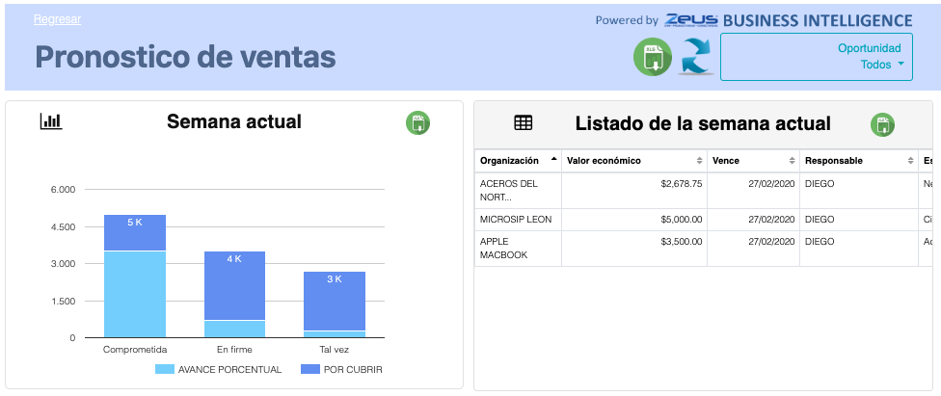The width and height of the screenshot is (941, 396).
Task: Export Listado de la semana actual to Excel
Action: click(883, 125)
